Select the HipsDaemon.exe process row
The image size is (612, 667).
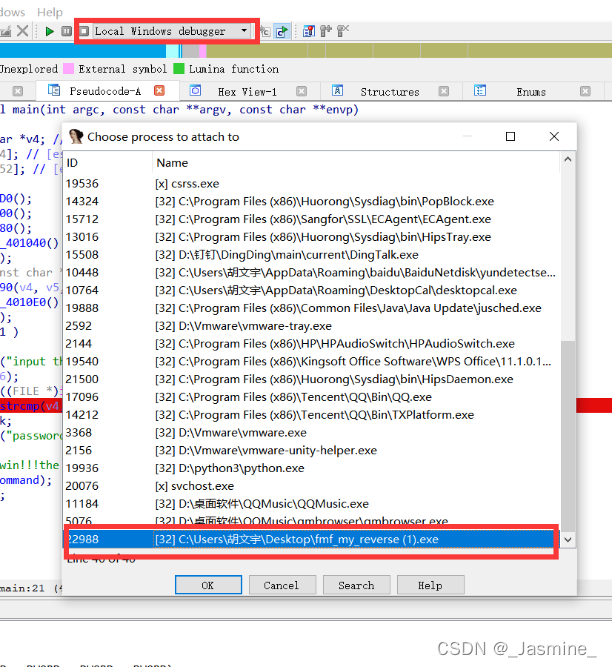pos(311,379)
